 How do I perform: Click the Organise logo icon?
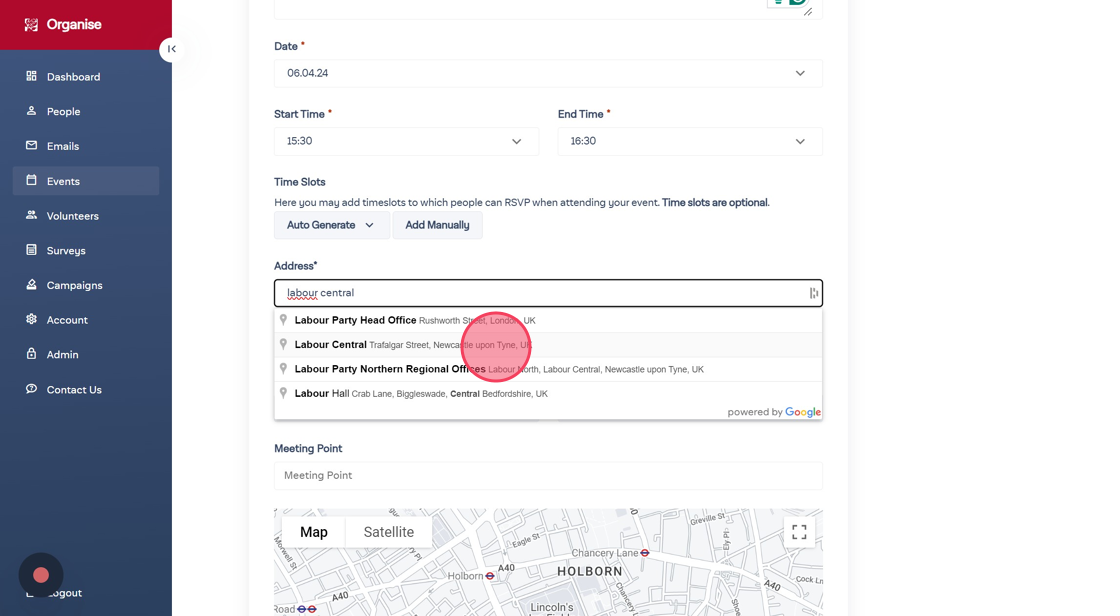pyautogui.click(x=31, y=24)
